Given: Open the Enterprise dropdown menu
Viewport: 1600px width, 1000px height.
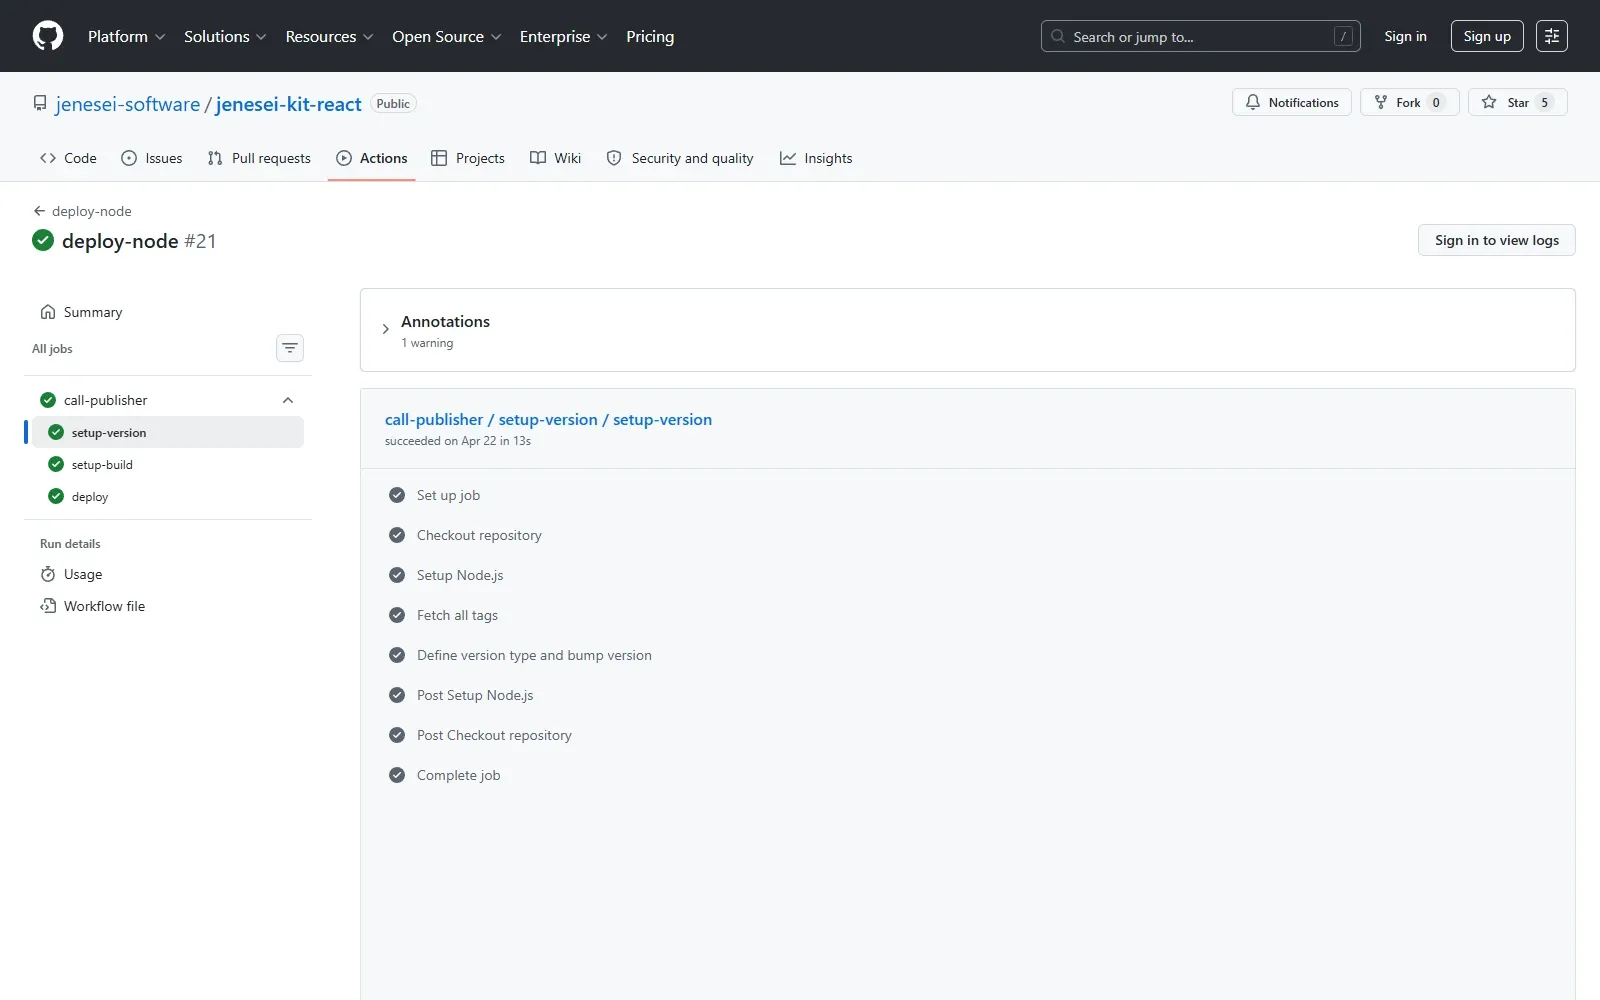Looking at the screenshot, I should tap(563, 36).
